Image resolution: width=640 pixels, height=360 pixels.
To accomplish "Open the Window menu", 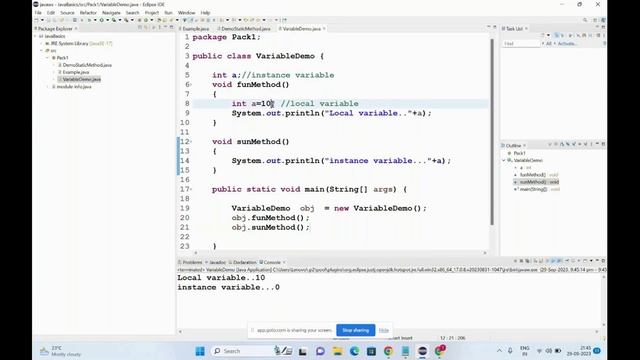I will 187,13.
